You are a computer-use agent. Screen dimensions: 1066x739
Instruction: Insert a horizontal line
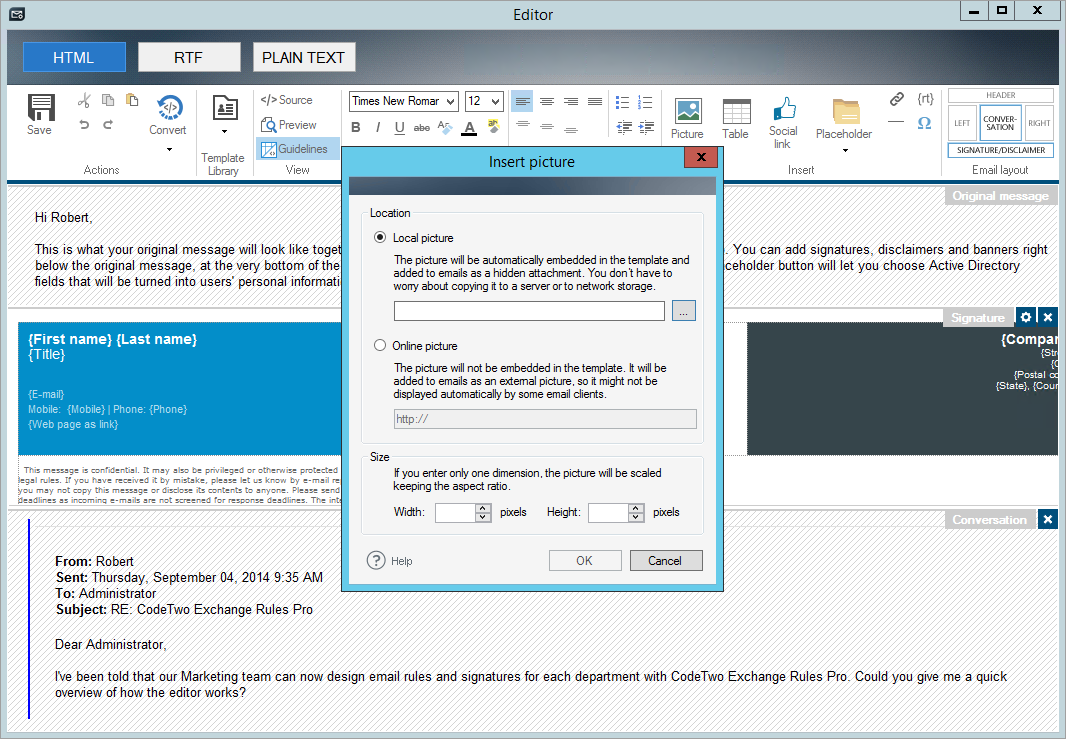[x=896, y=122]
